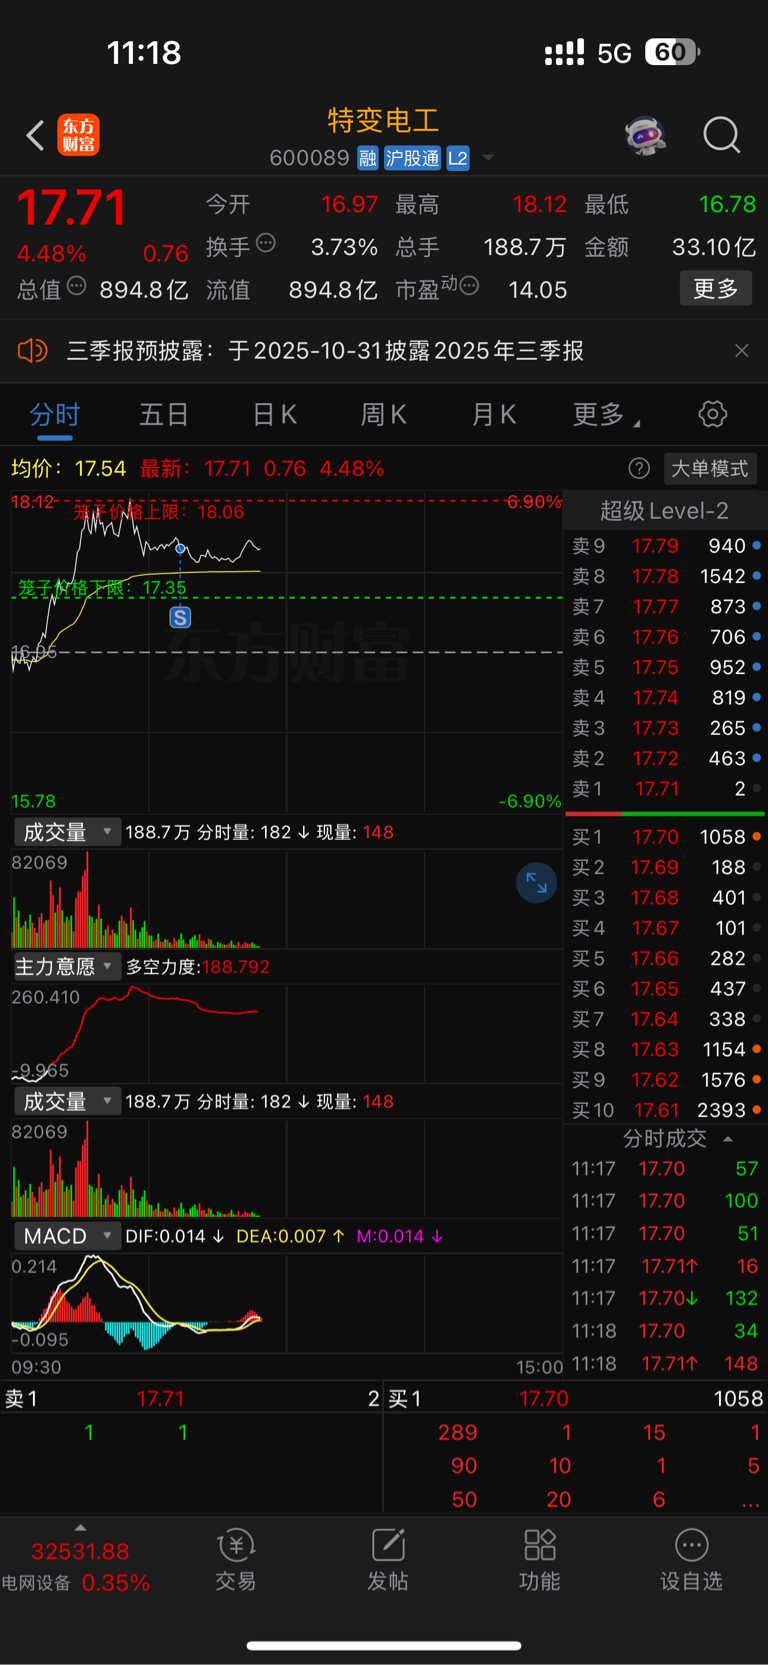Tap info icon next to 换手
This screenshot has width=768, height=1665.
(266, 243)
